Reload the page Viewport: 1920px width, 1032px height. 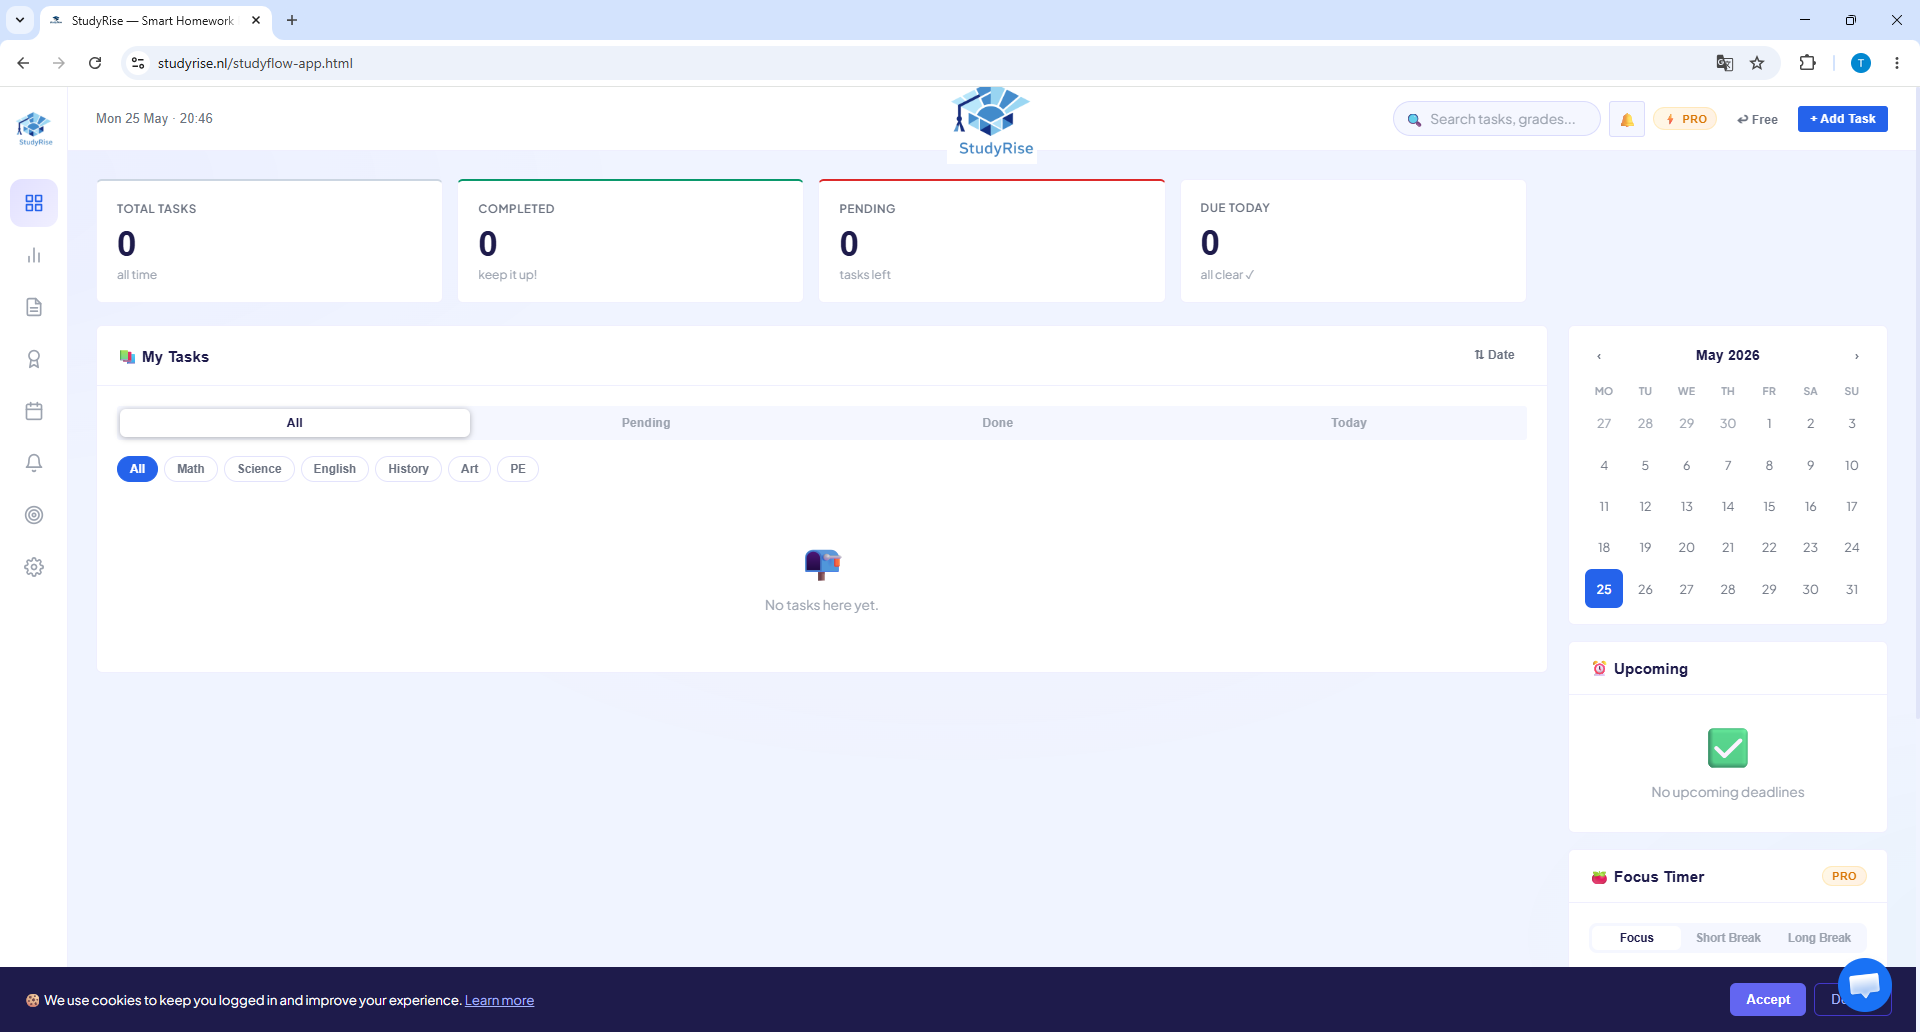[95, 63]
